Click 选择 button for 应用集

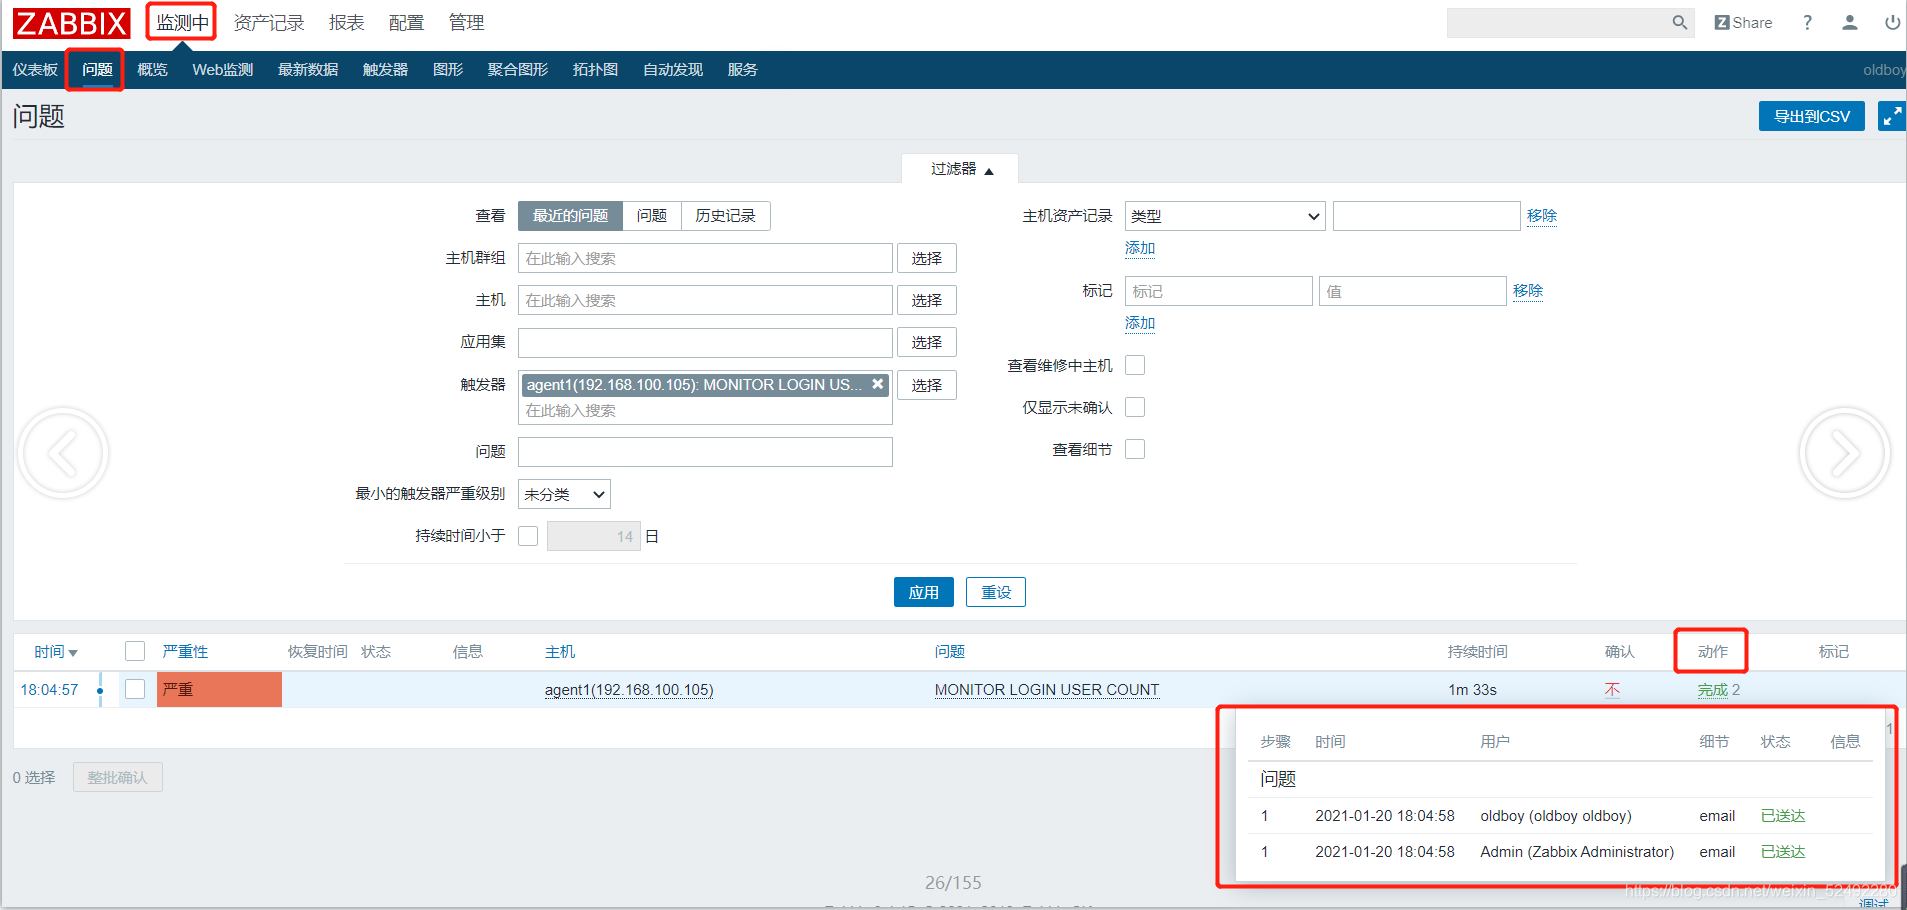[x=927, y=342]
